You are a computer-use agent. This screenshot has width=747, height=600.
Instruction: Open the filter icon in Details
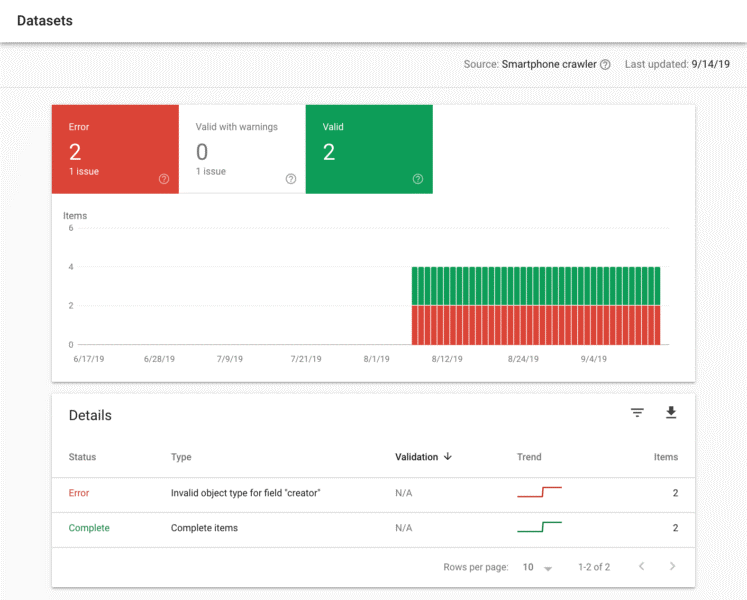coord(637,413)
